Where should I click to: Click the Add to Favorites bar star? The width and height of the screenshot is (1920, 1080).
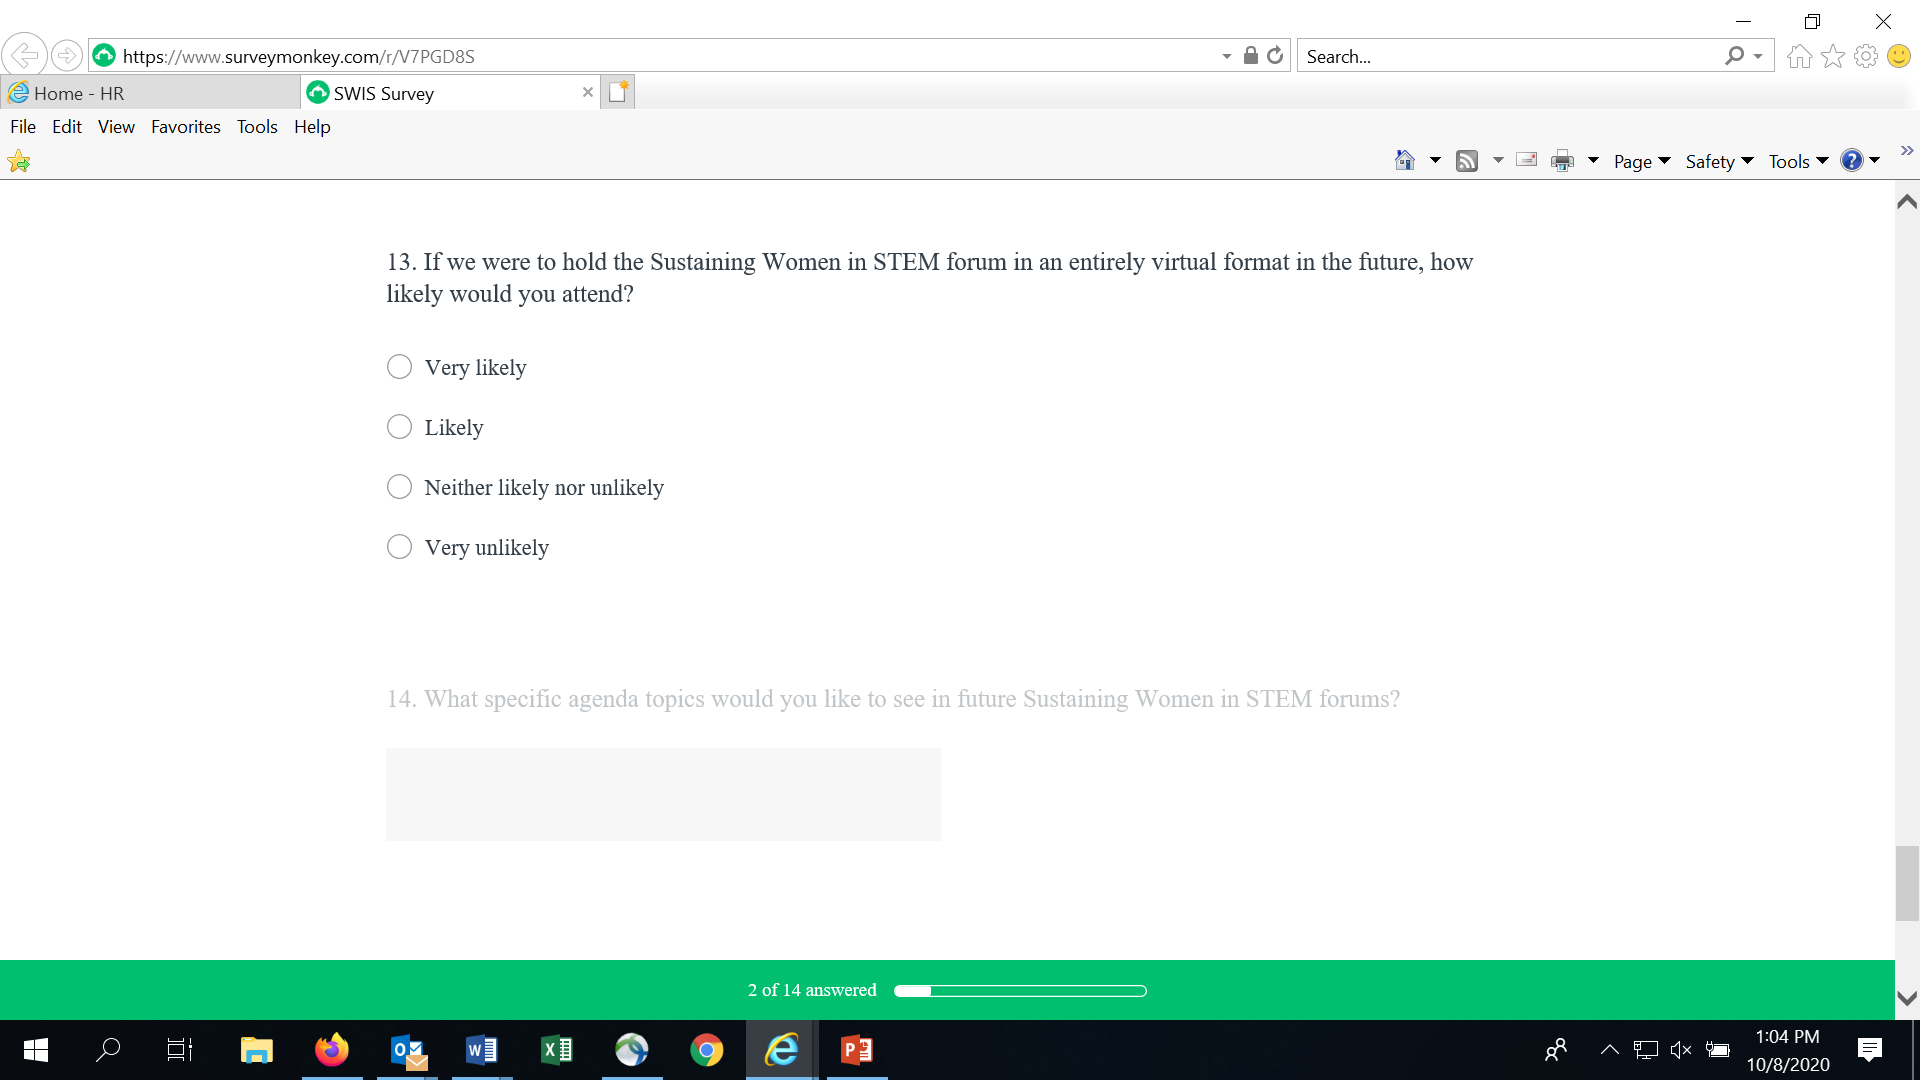(x=19, y=161)
